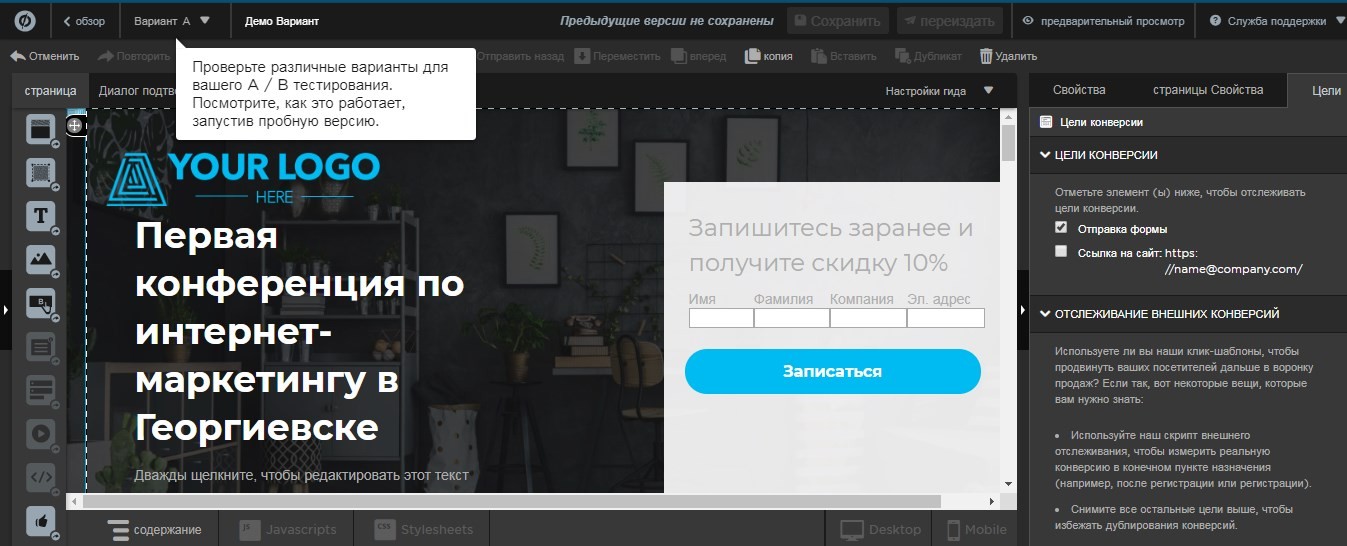1347x546 pixels.
Task: Select the Section tool in left toolbar
Action: pos(40,129)
